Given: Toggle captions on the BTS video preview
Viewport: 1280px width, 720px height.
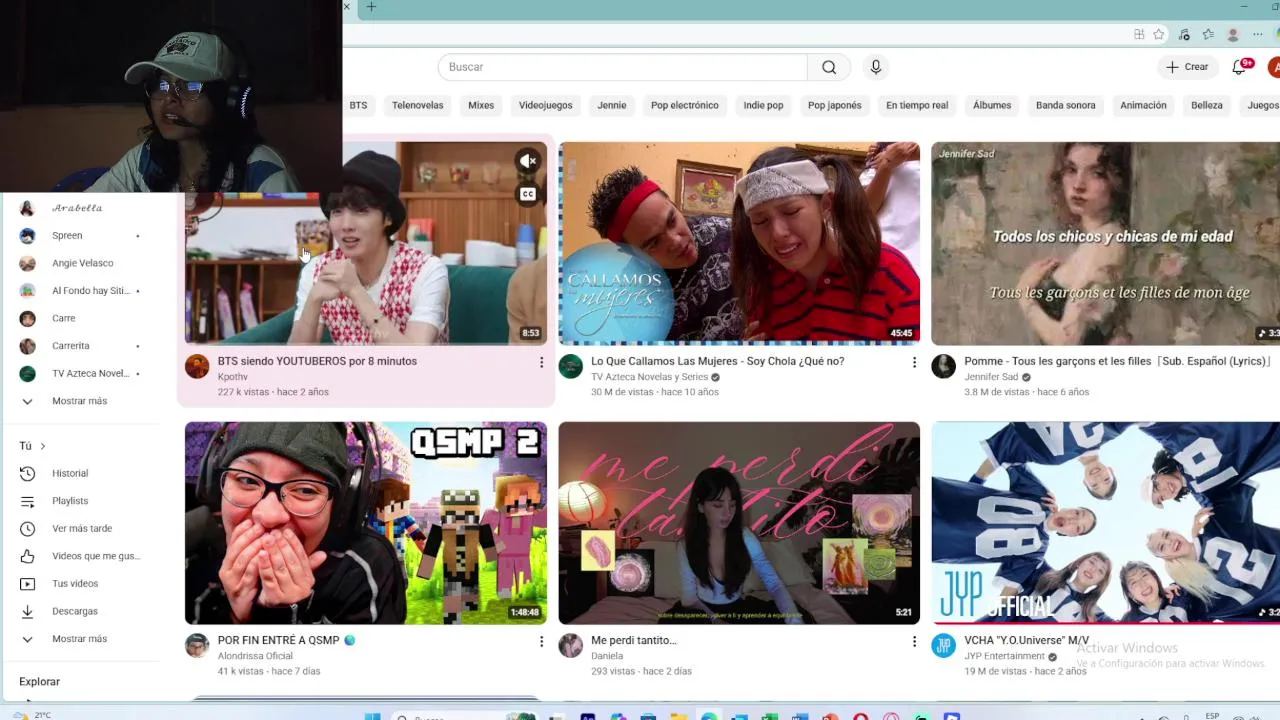Looking at the screenshot, I should (528, 194).
